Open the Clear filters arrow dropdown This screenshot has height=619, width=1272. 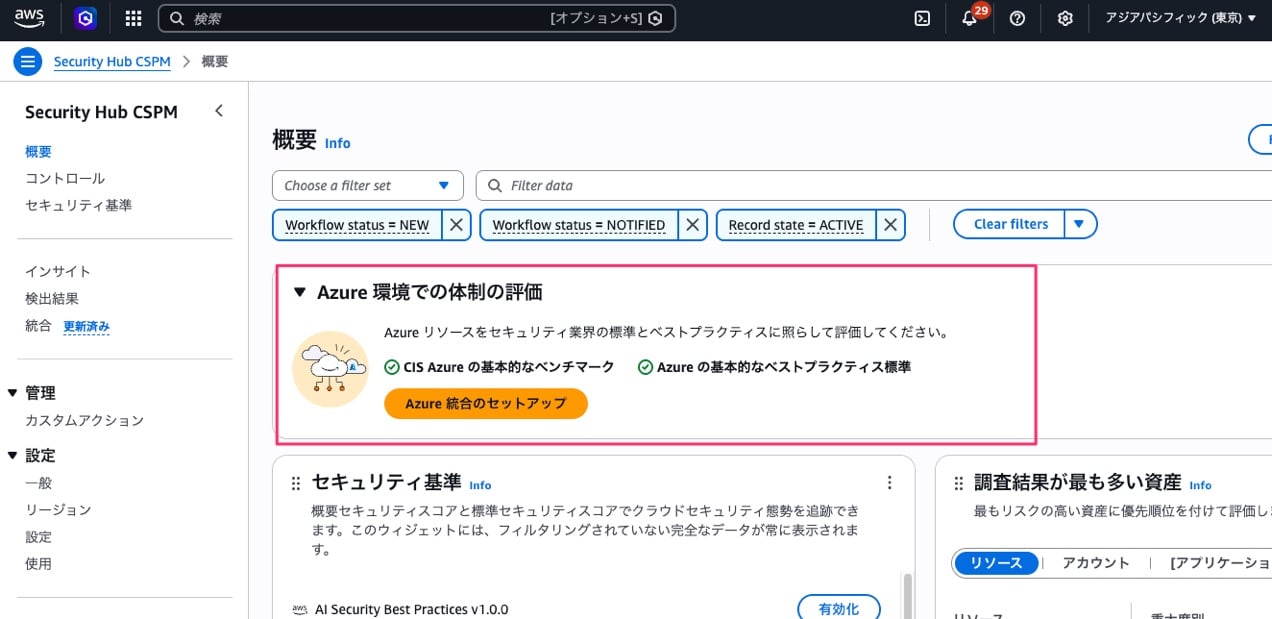[x=1080, y=224]
